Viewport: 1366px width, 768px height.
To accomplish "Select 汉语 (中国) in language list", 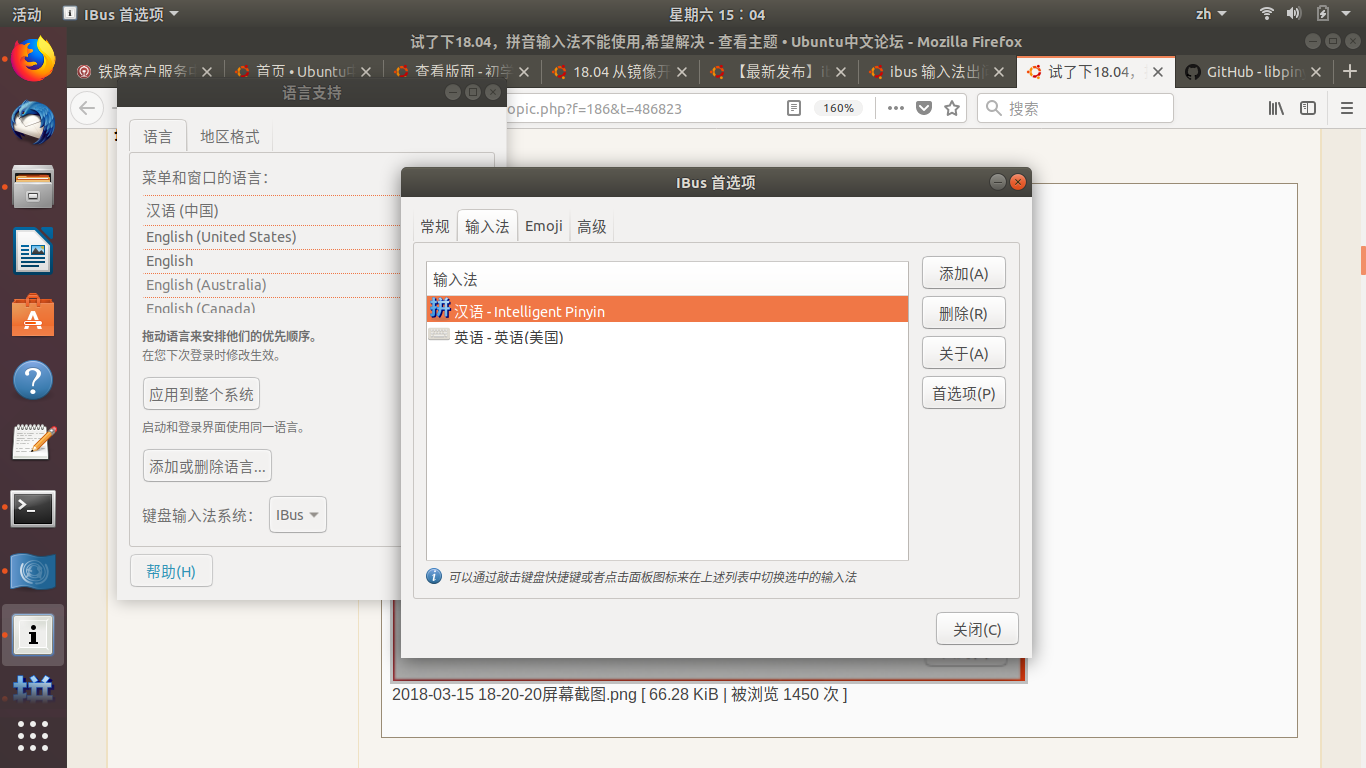I will coord(272,210).
